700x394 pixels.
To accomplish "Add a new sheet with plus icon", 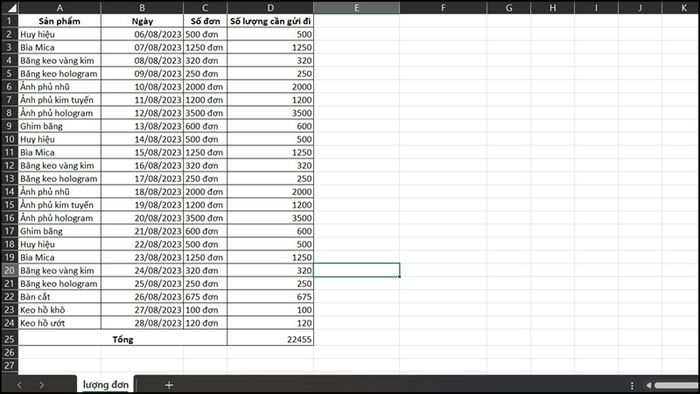I will point(169,385).
